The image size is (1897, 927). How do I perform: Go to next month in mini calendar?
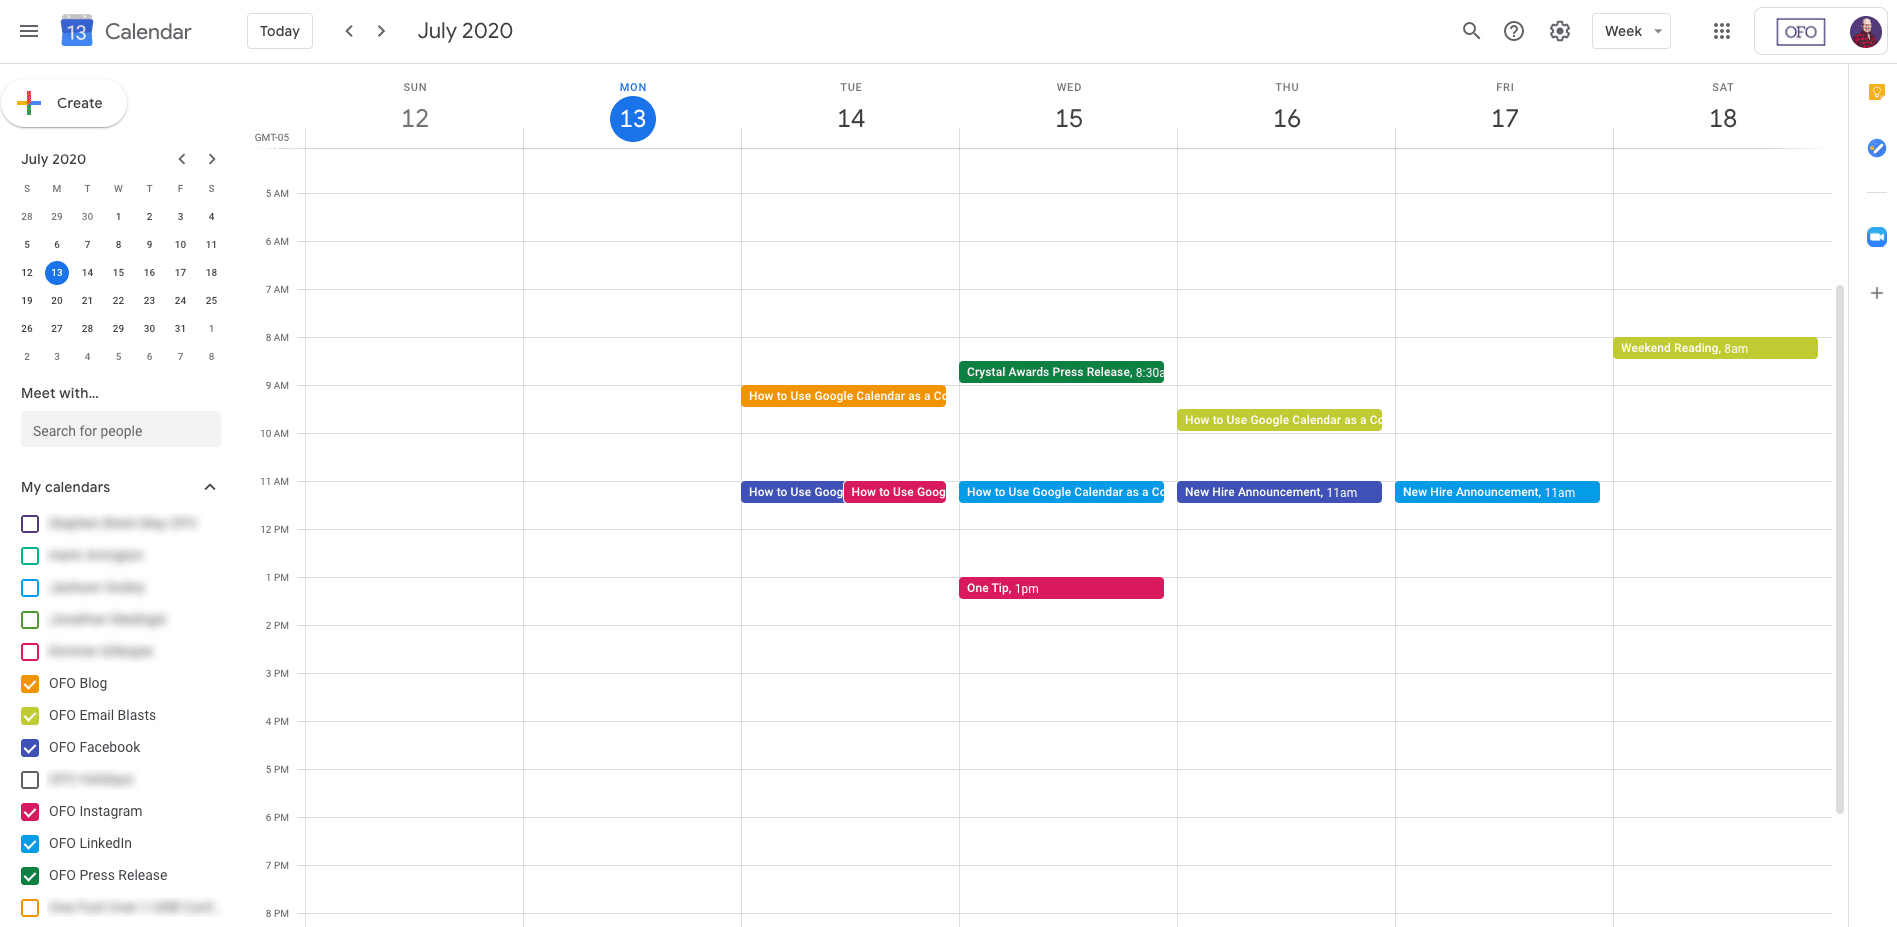(212, 159)
